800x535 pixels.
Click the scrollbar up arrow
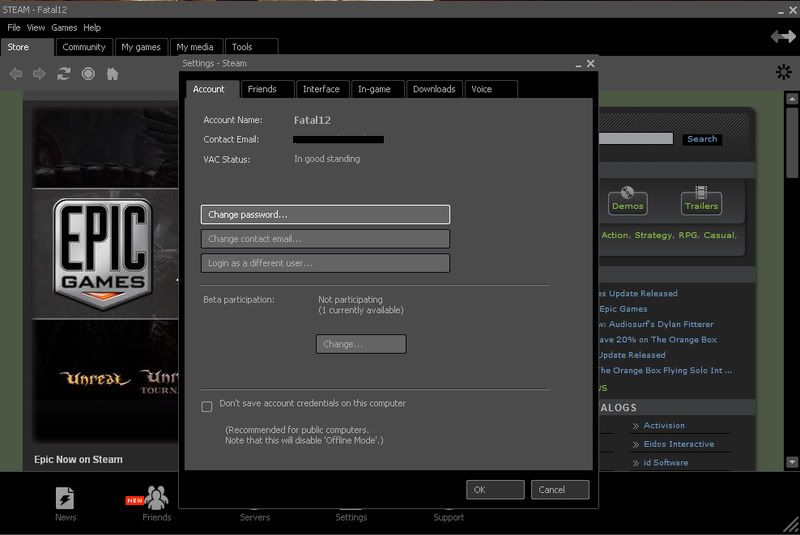click(792, 98)
